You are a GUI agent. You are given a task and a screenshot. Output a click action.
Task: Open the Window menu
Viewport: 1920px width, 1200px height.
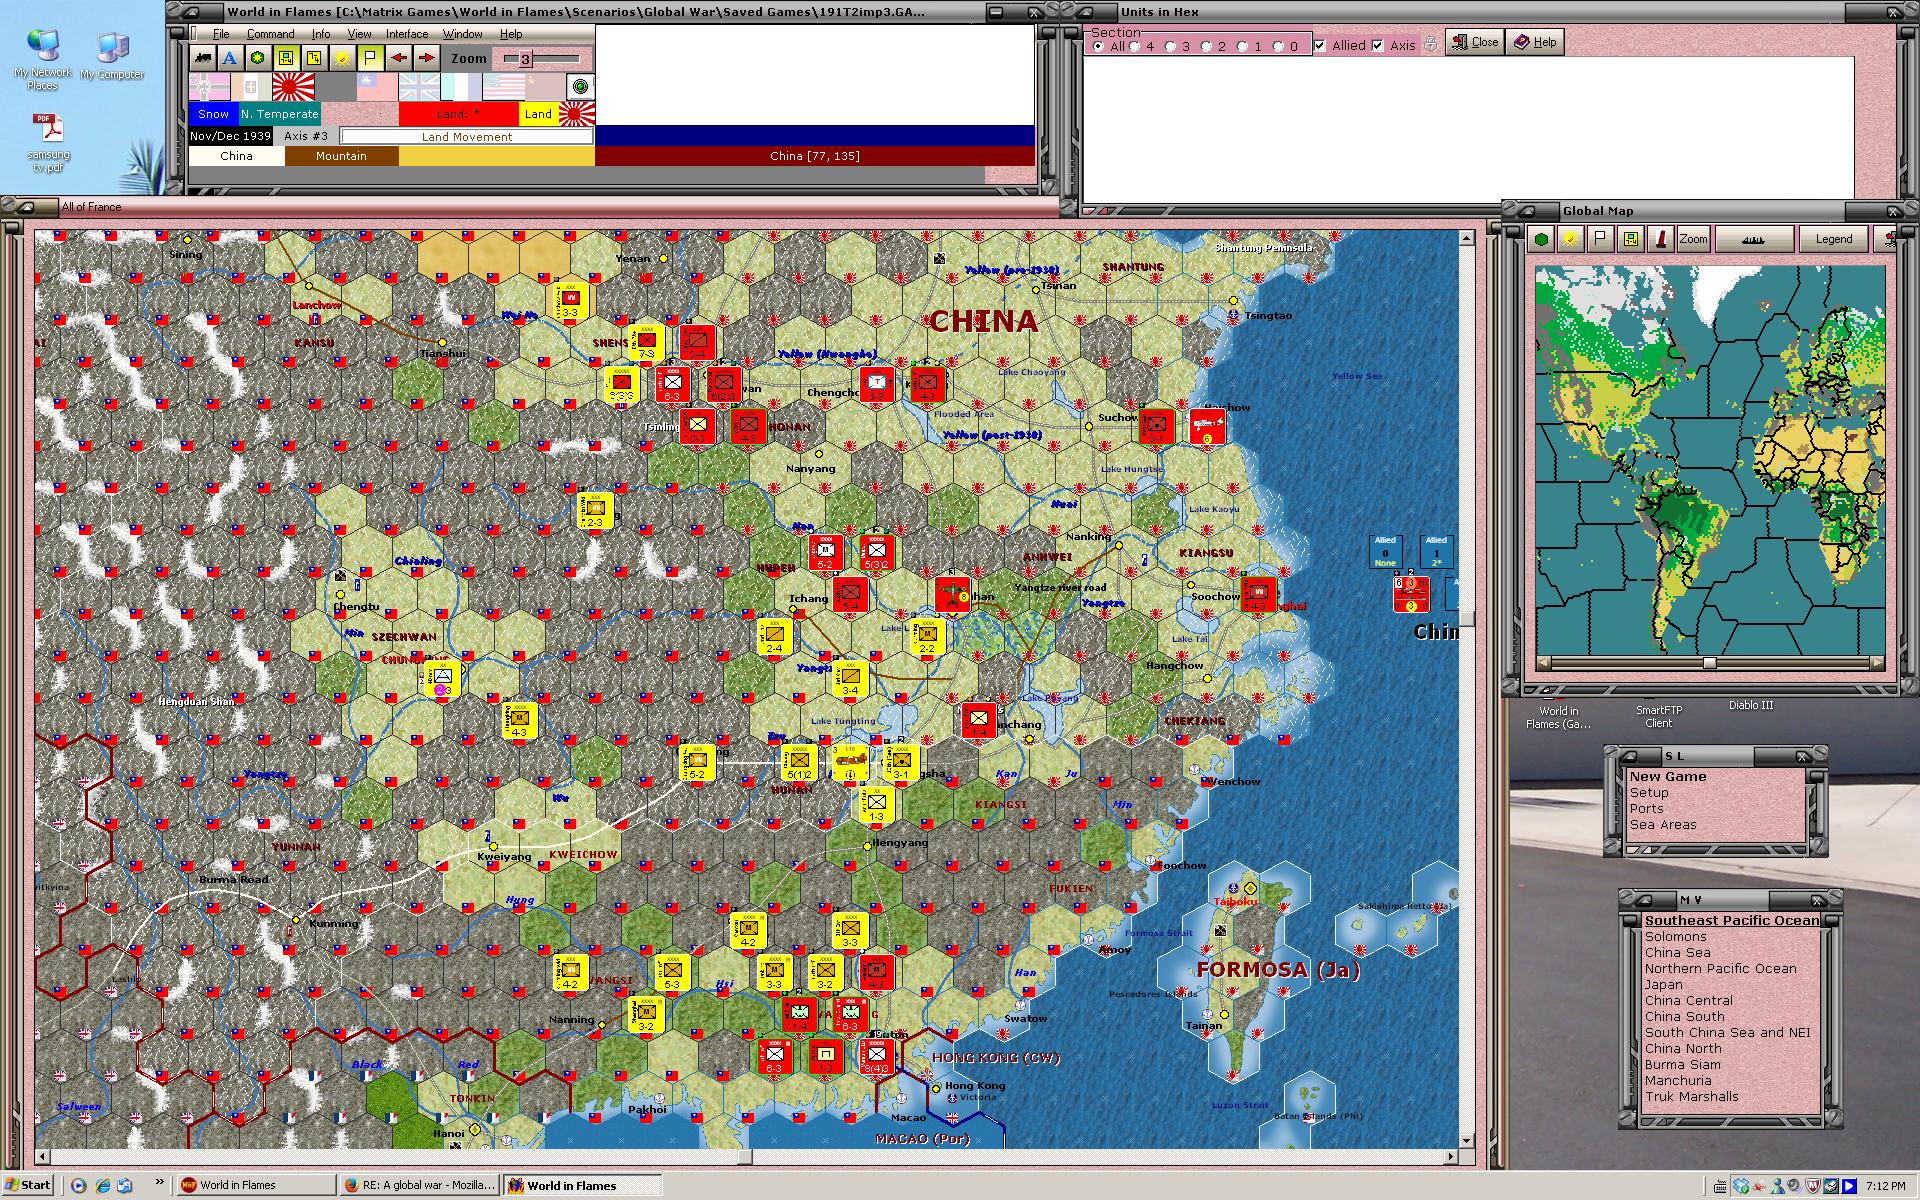(x=463, y=34)
